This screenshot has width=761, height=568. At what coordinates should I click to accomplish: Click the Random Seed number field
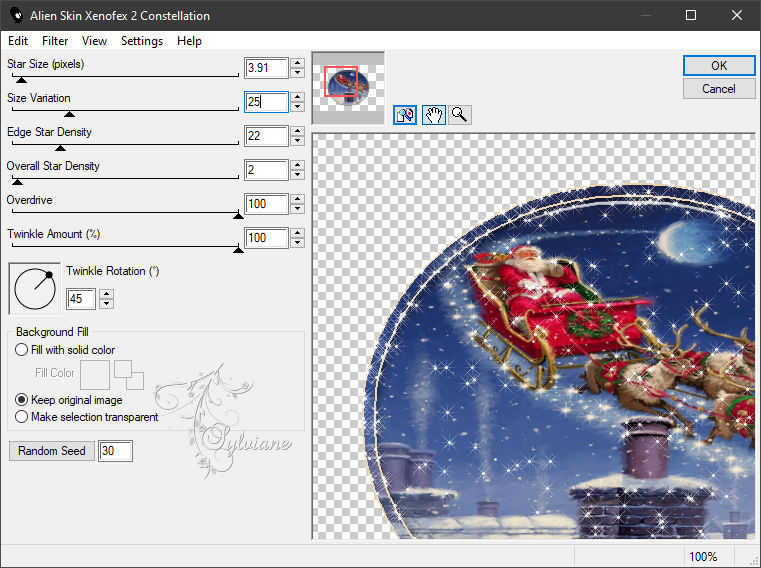pyautogui.click(x=115, y=451)
